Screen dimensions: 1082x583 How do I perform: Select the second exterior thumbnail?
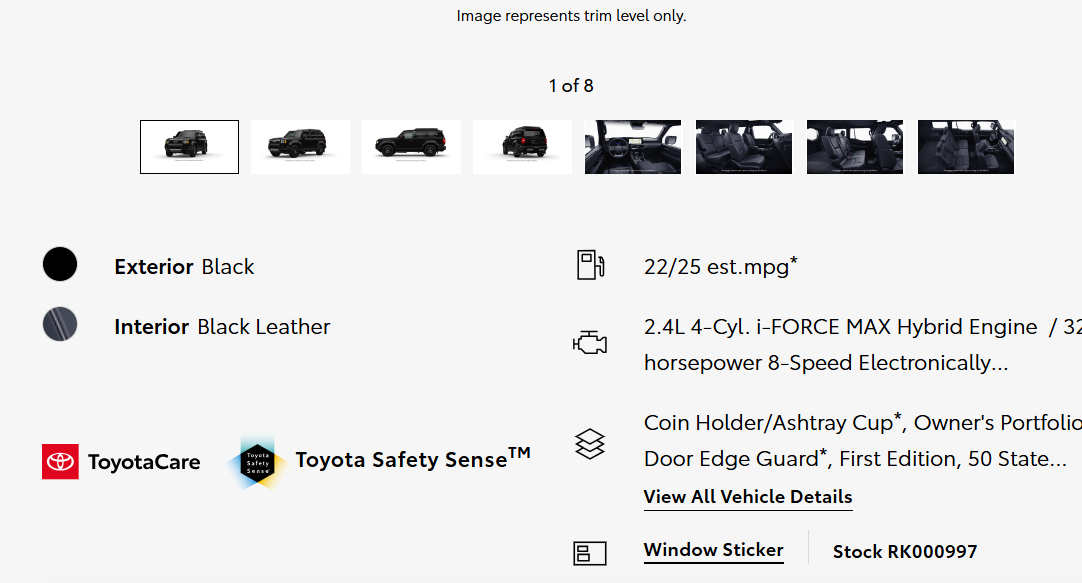[x=300, y=147]
